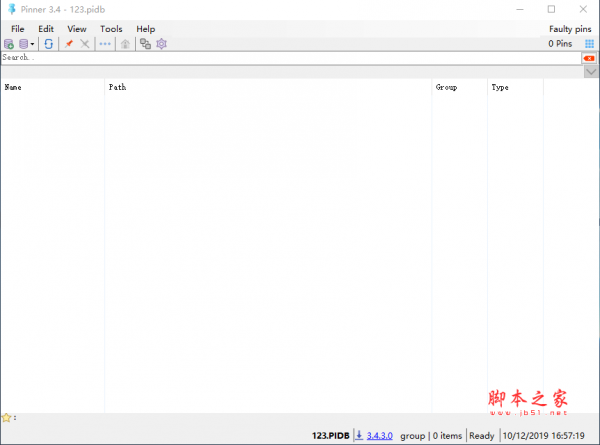Click the new database icon with green plus
This screenshot has width=600, height=445.
pyautogui.click(x=9, y=44)
